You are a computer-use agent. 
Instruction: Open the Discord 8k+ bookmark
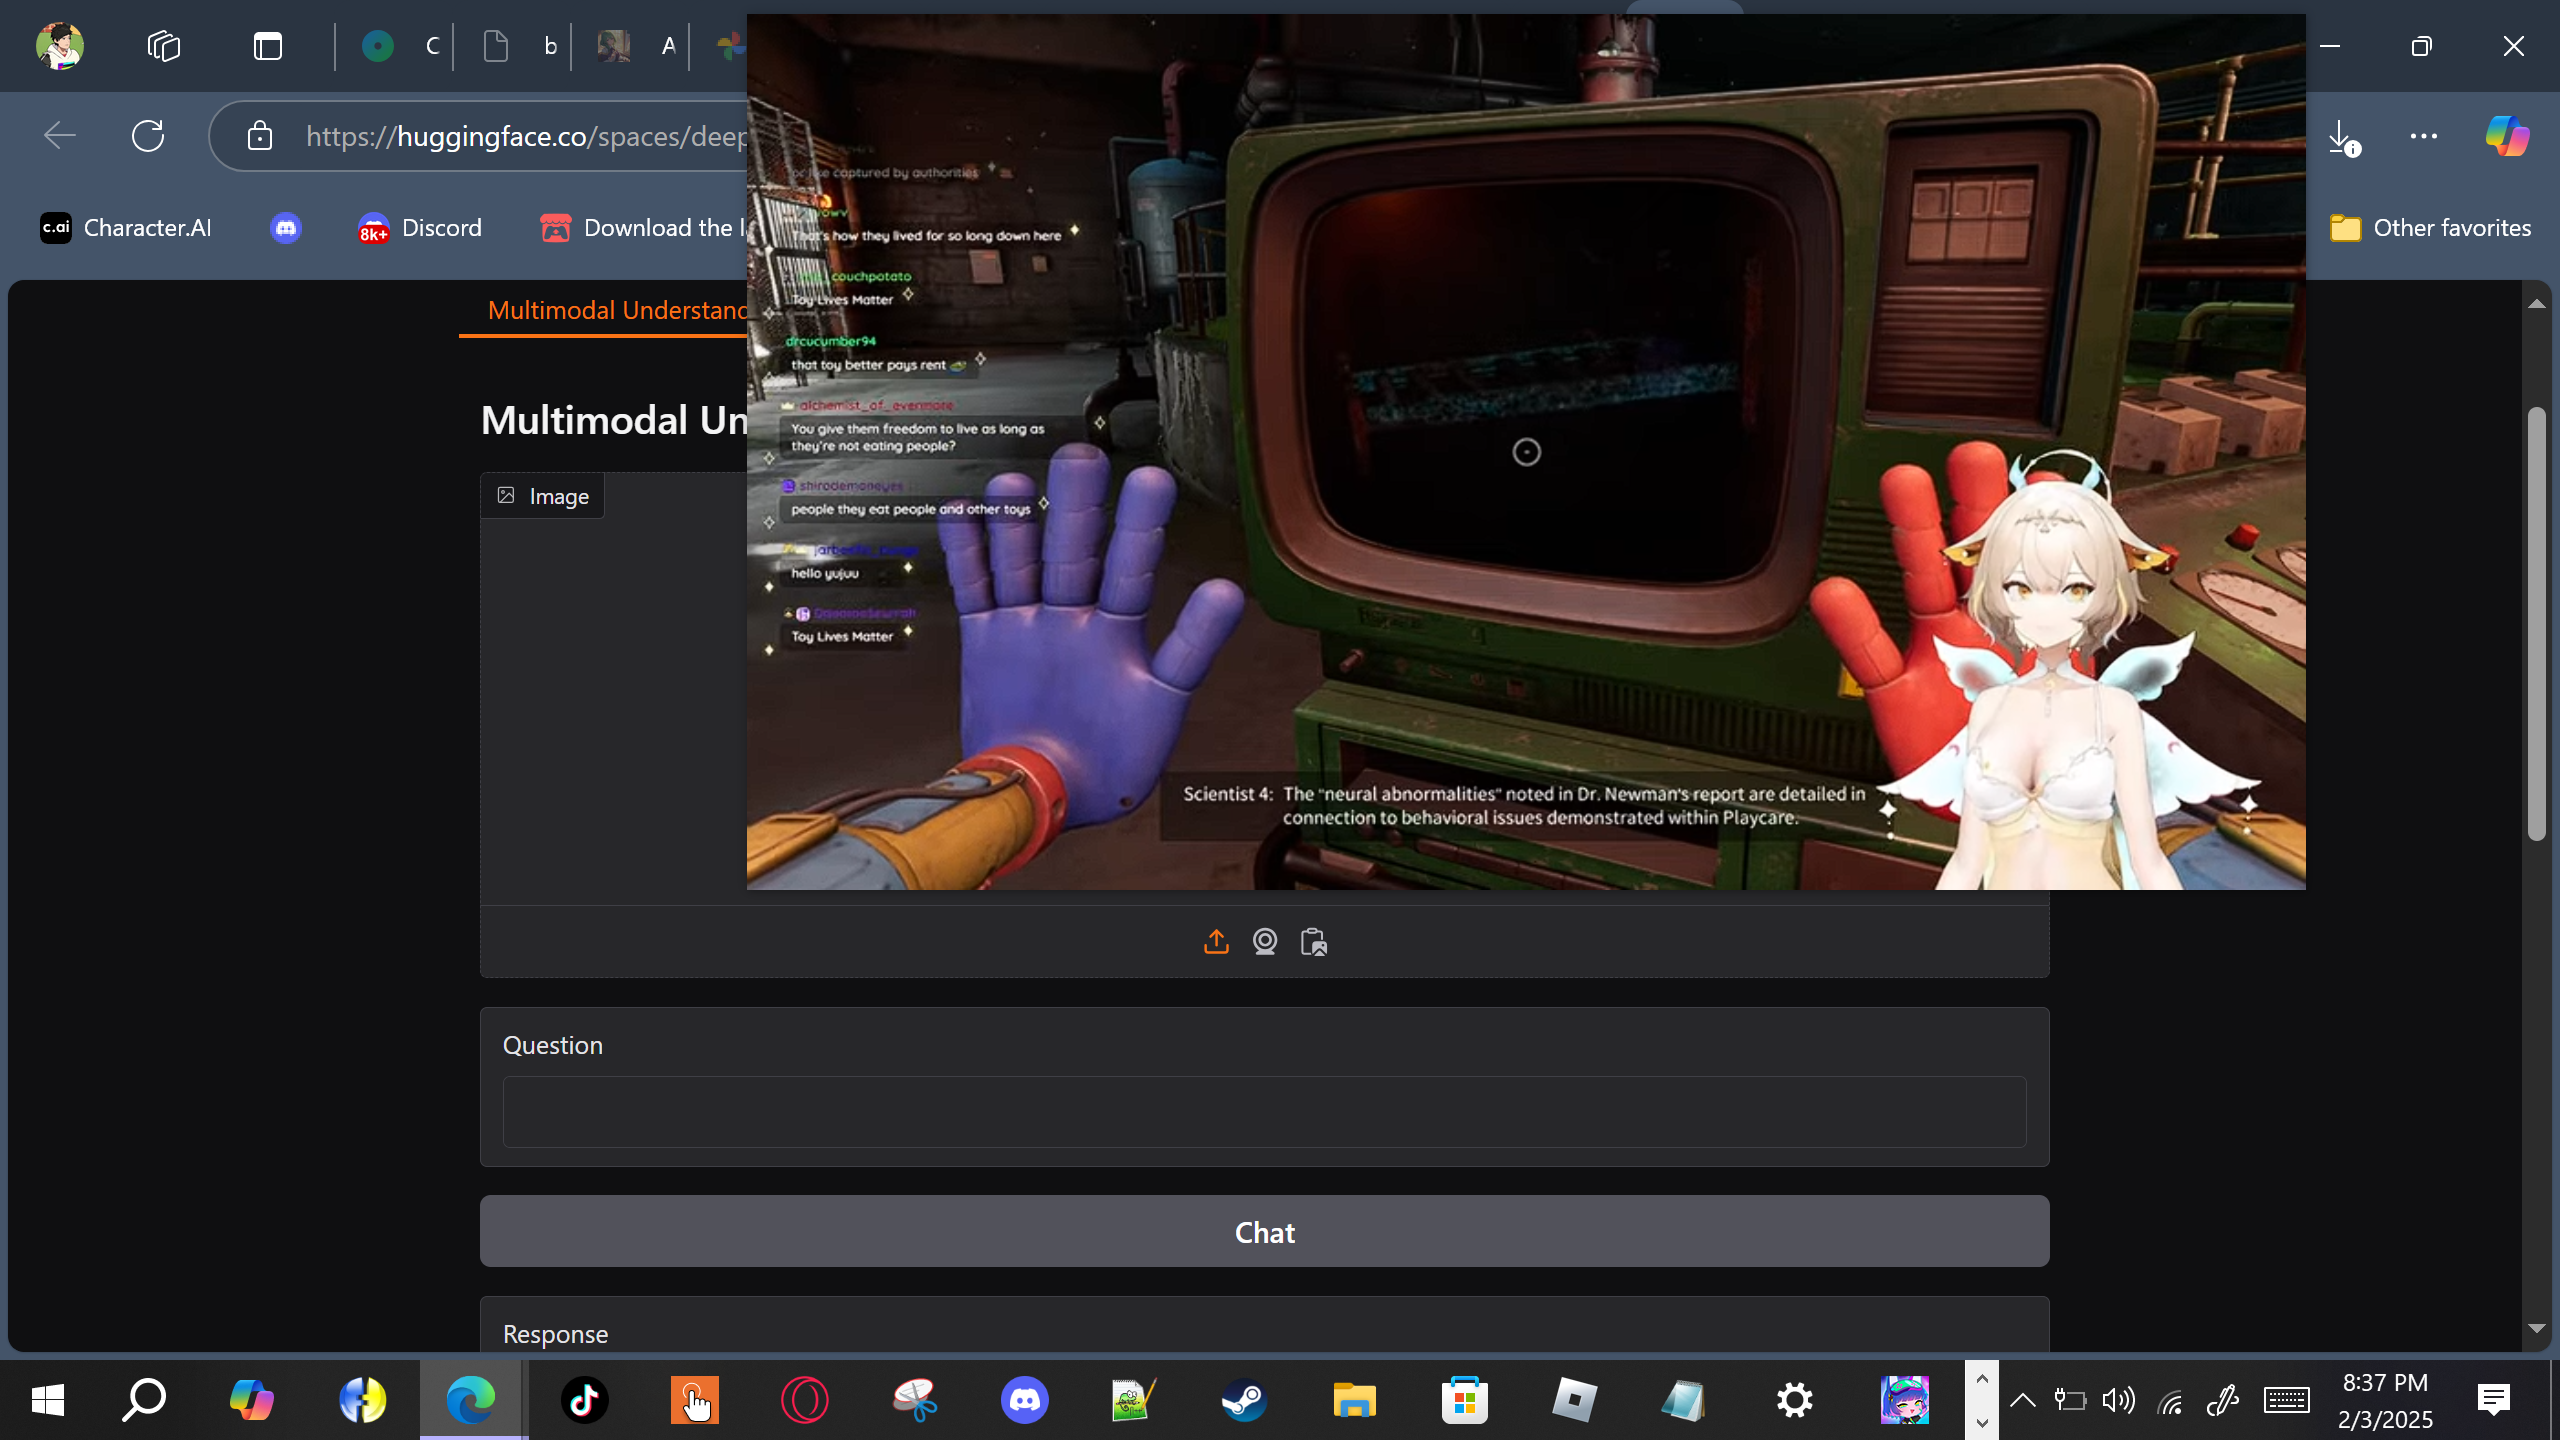[420, 228]
